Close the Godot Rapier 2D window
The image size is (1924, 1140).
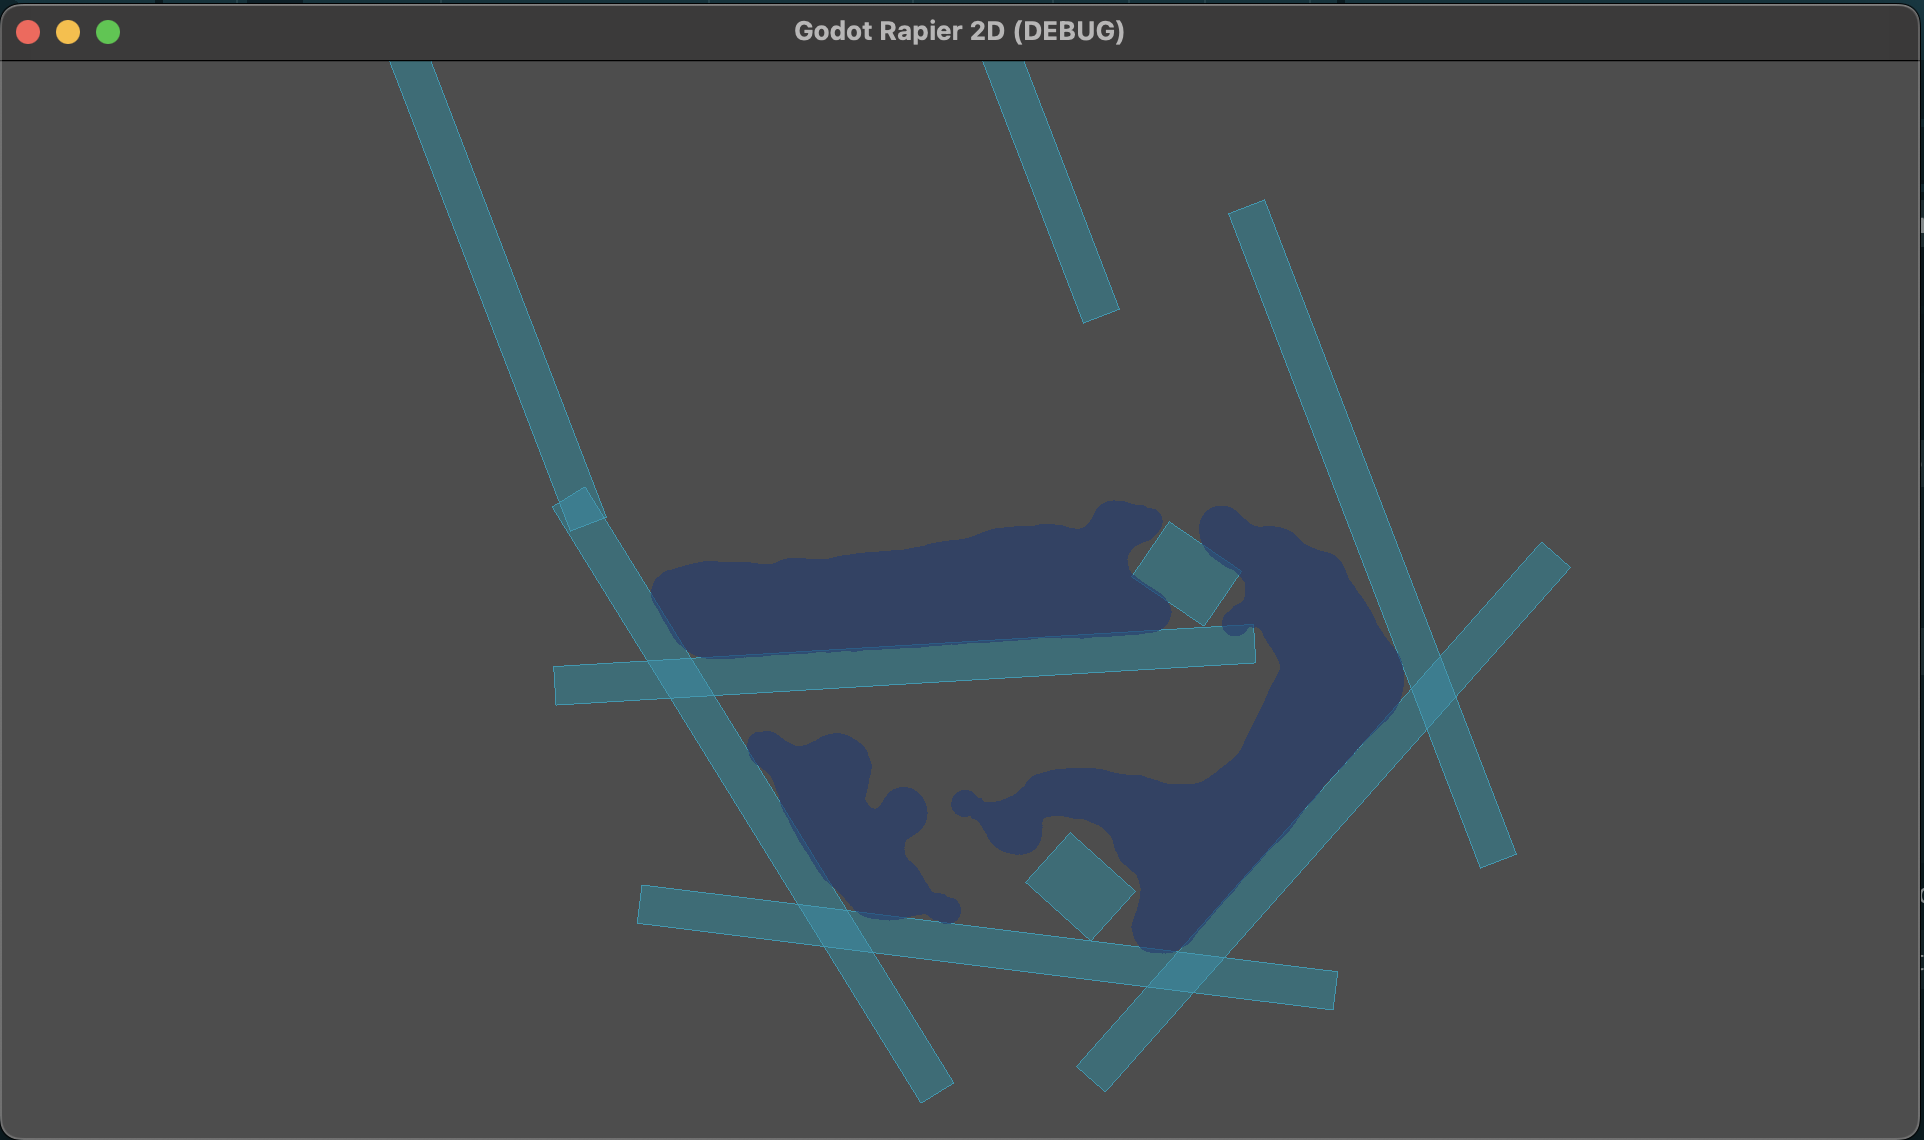click(x=28, y=32)
